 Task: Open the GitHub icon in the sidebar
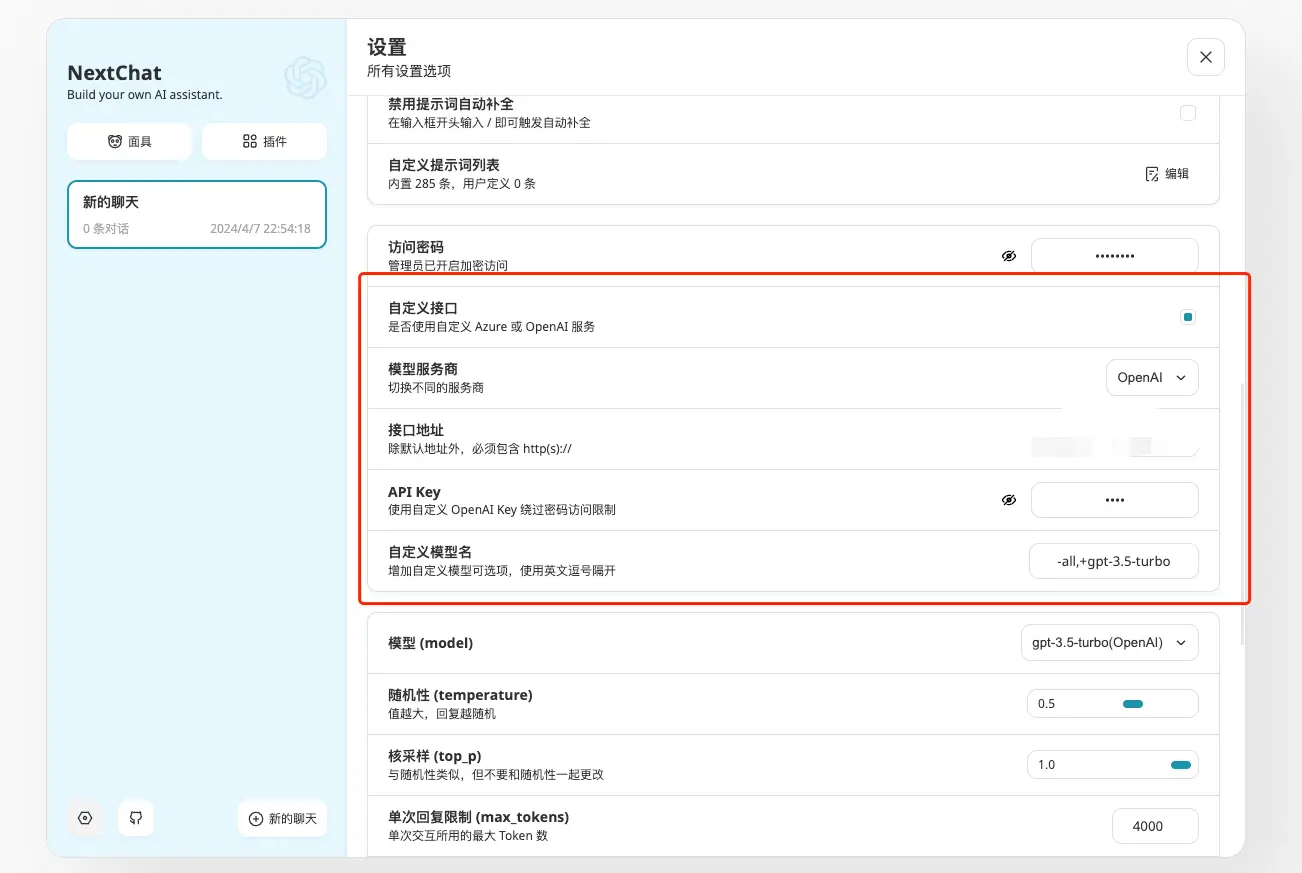click(136, 818)
